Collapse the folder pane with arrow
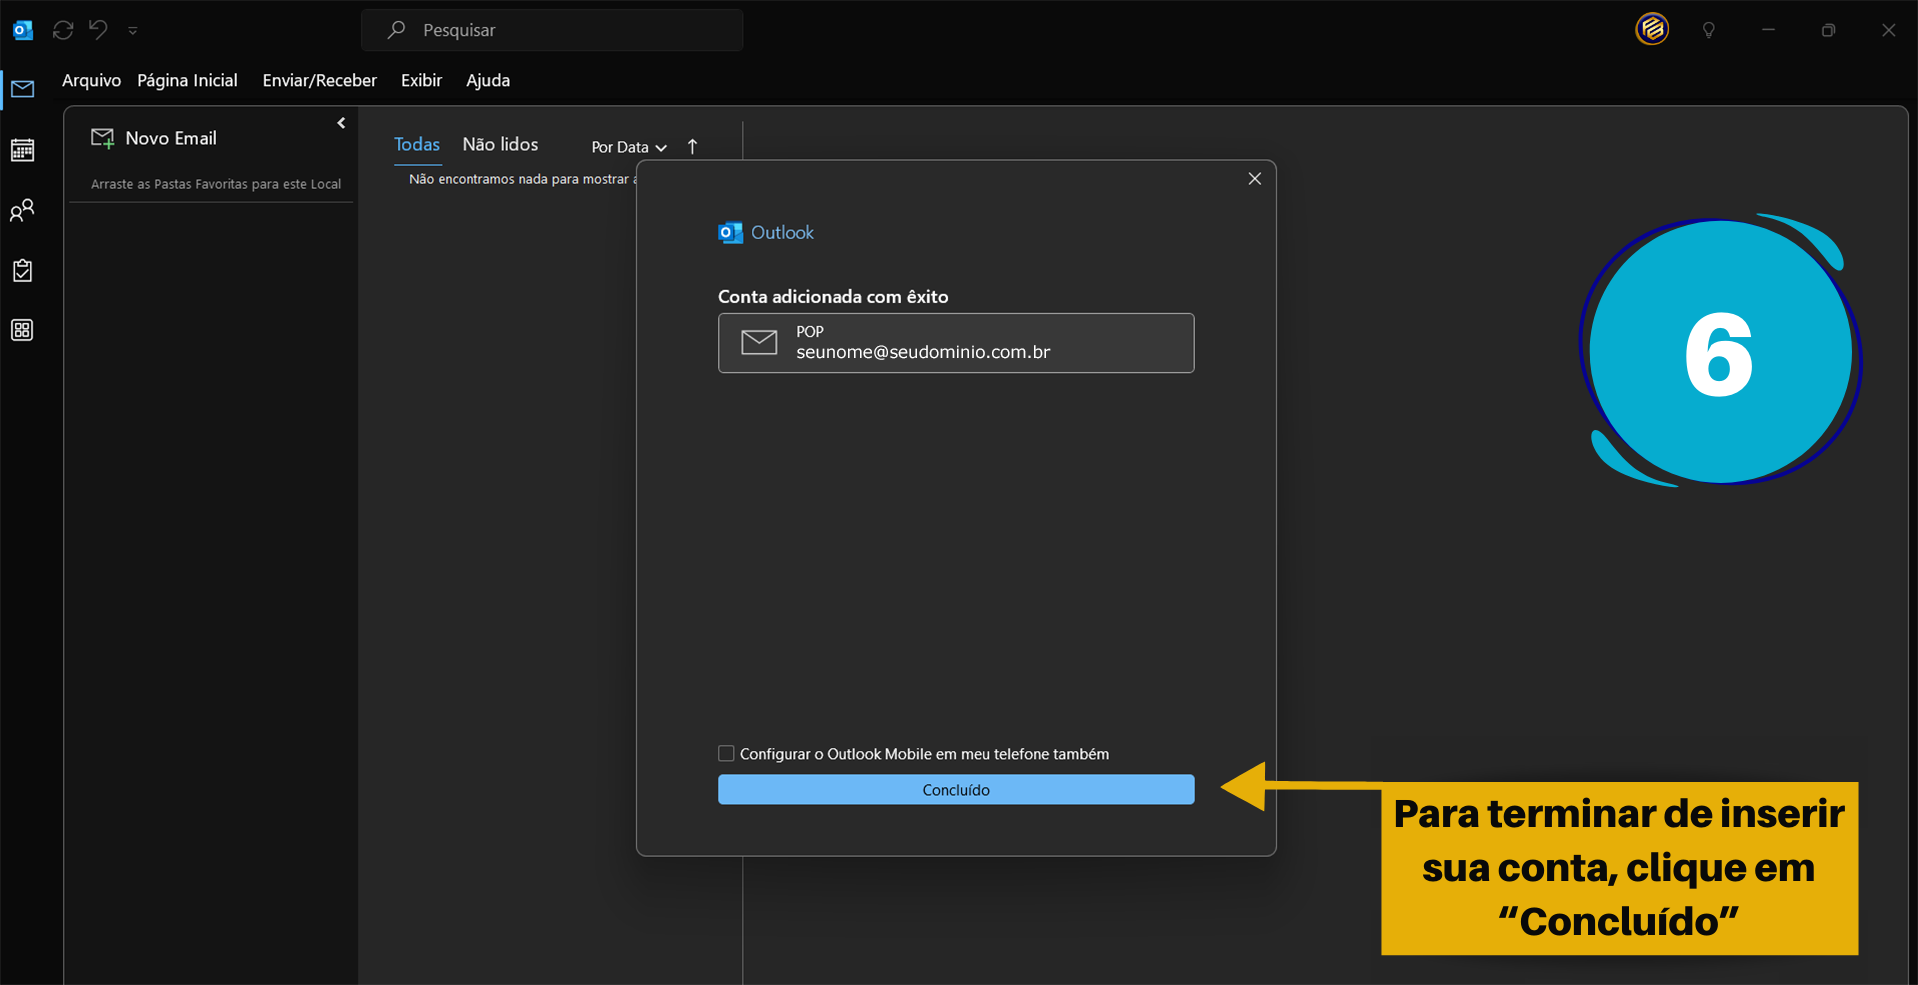Viewport: 1918px width, 985px height. [341, 123]
